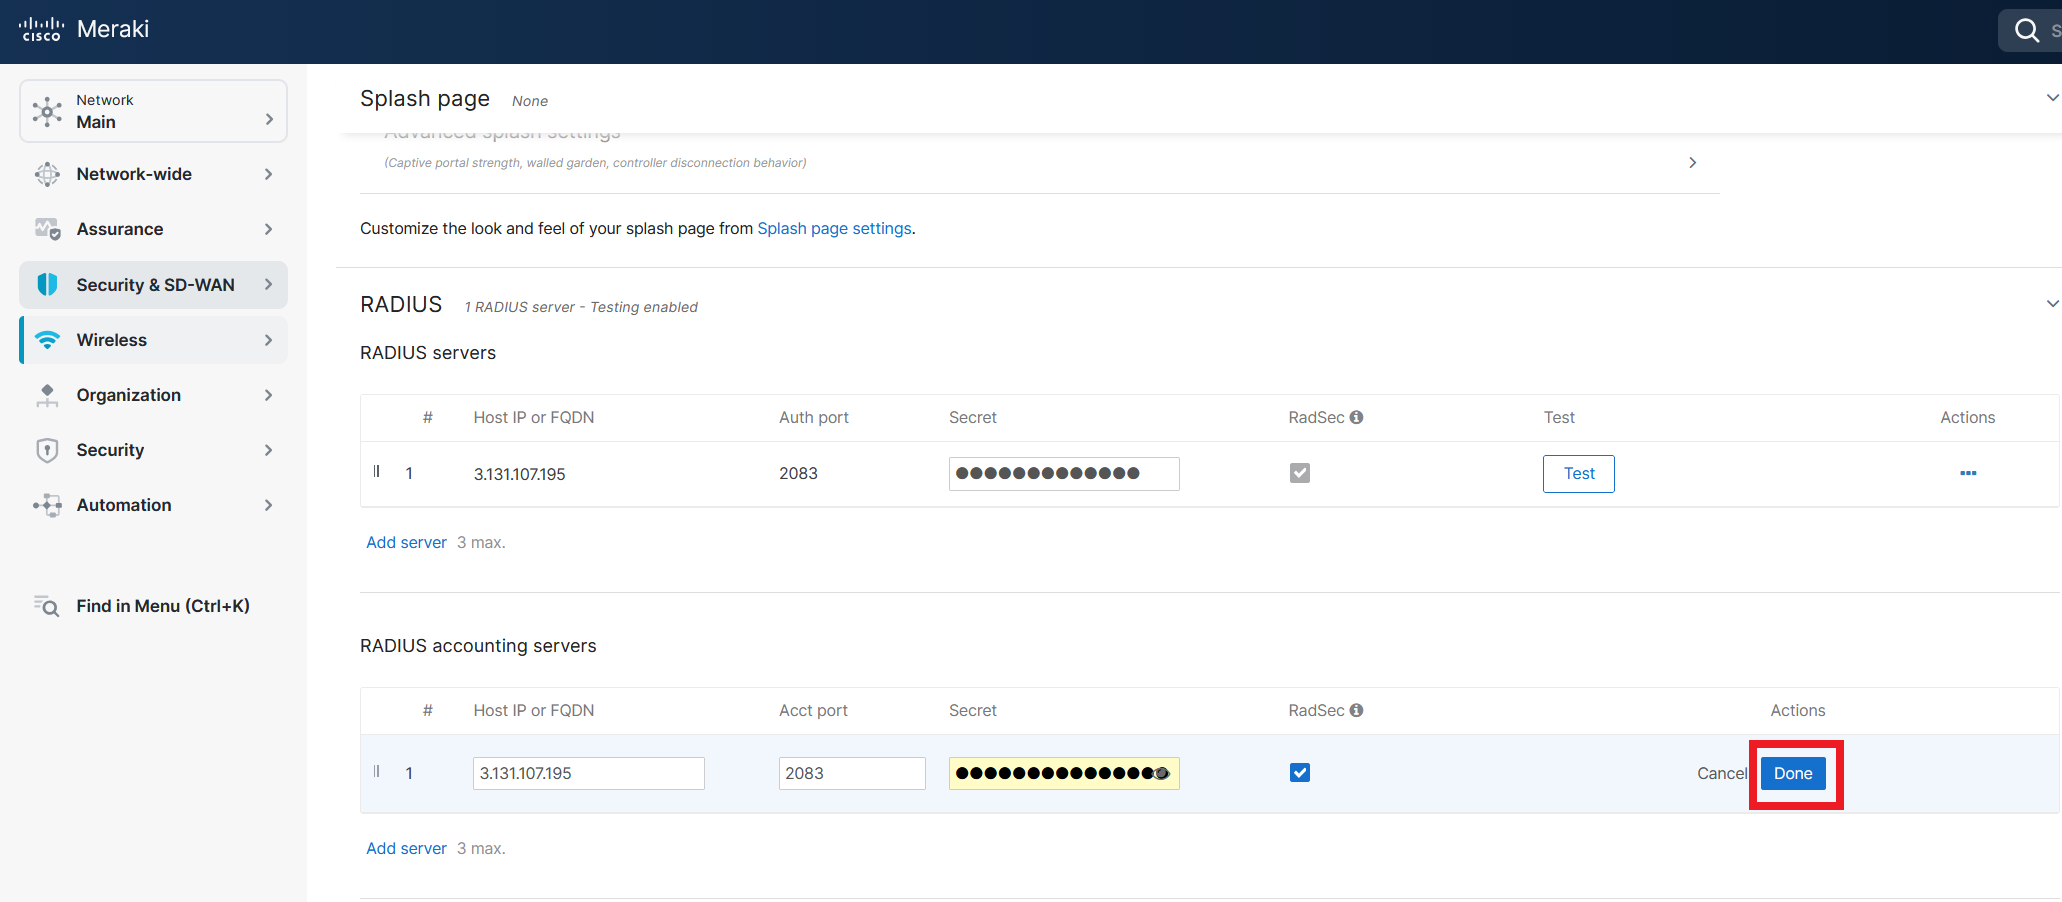Reveal accounting server secret with eye icon
Image resolution: width=2062 pixels, height=902 pixels.
[x=1161, y=773]
